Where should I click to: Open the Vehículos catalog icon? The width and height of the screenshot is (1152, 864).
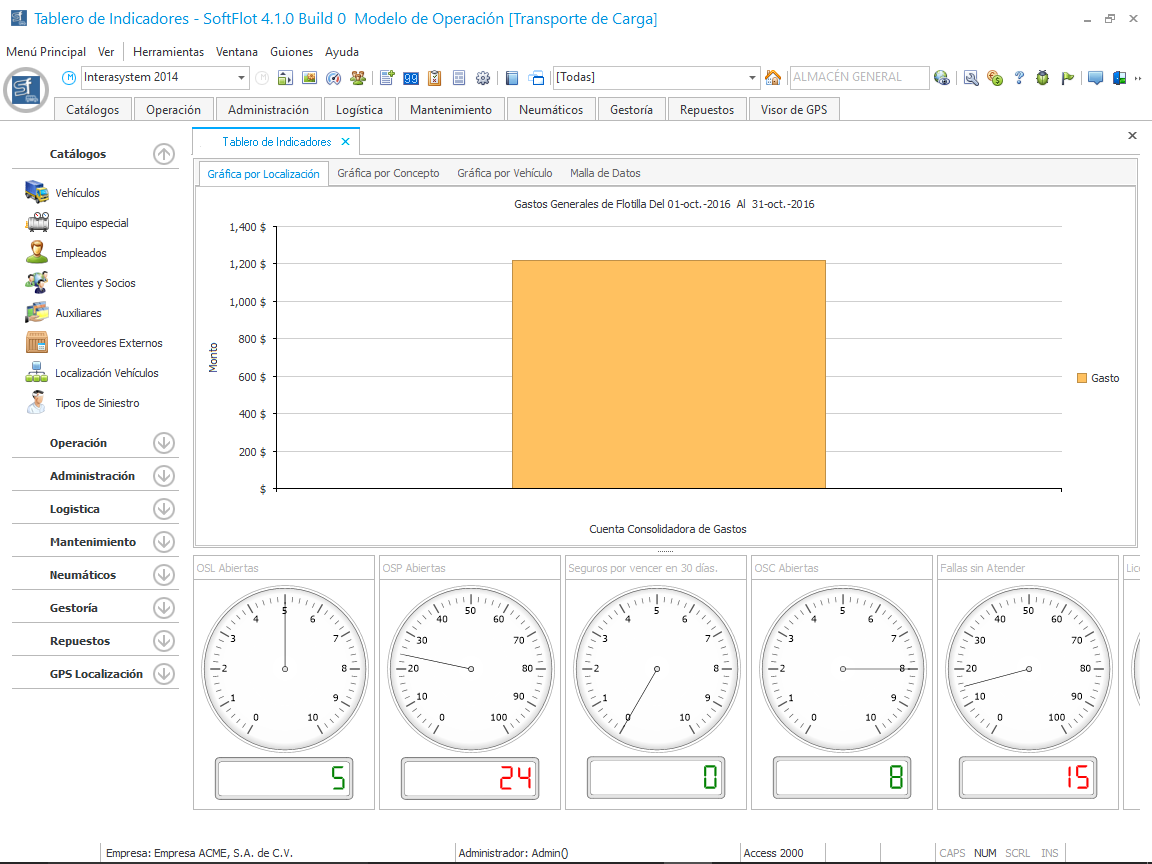point(37,193)
